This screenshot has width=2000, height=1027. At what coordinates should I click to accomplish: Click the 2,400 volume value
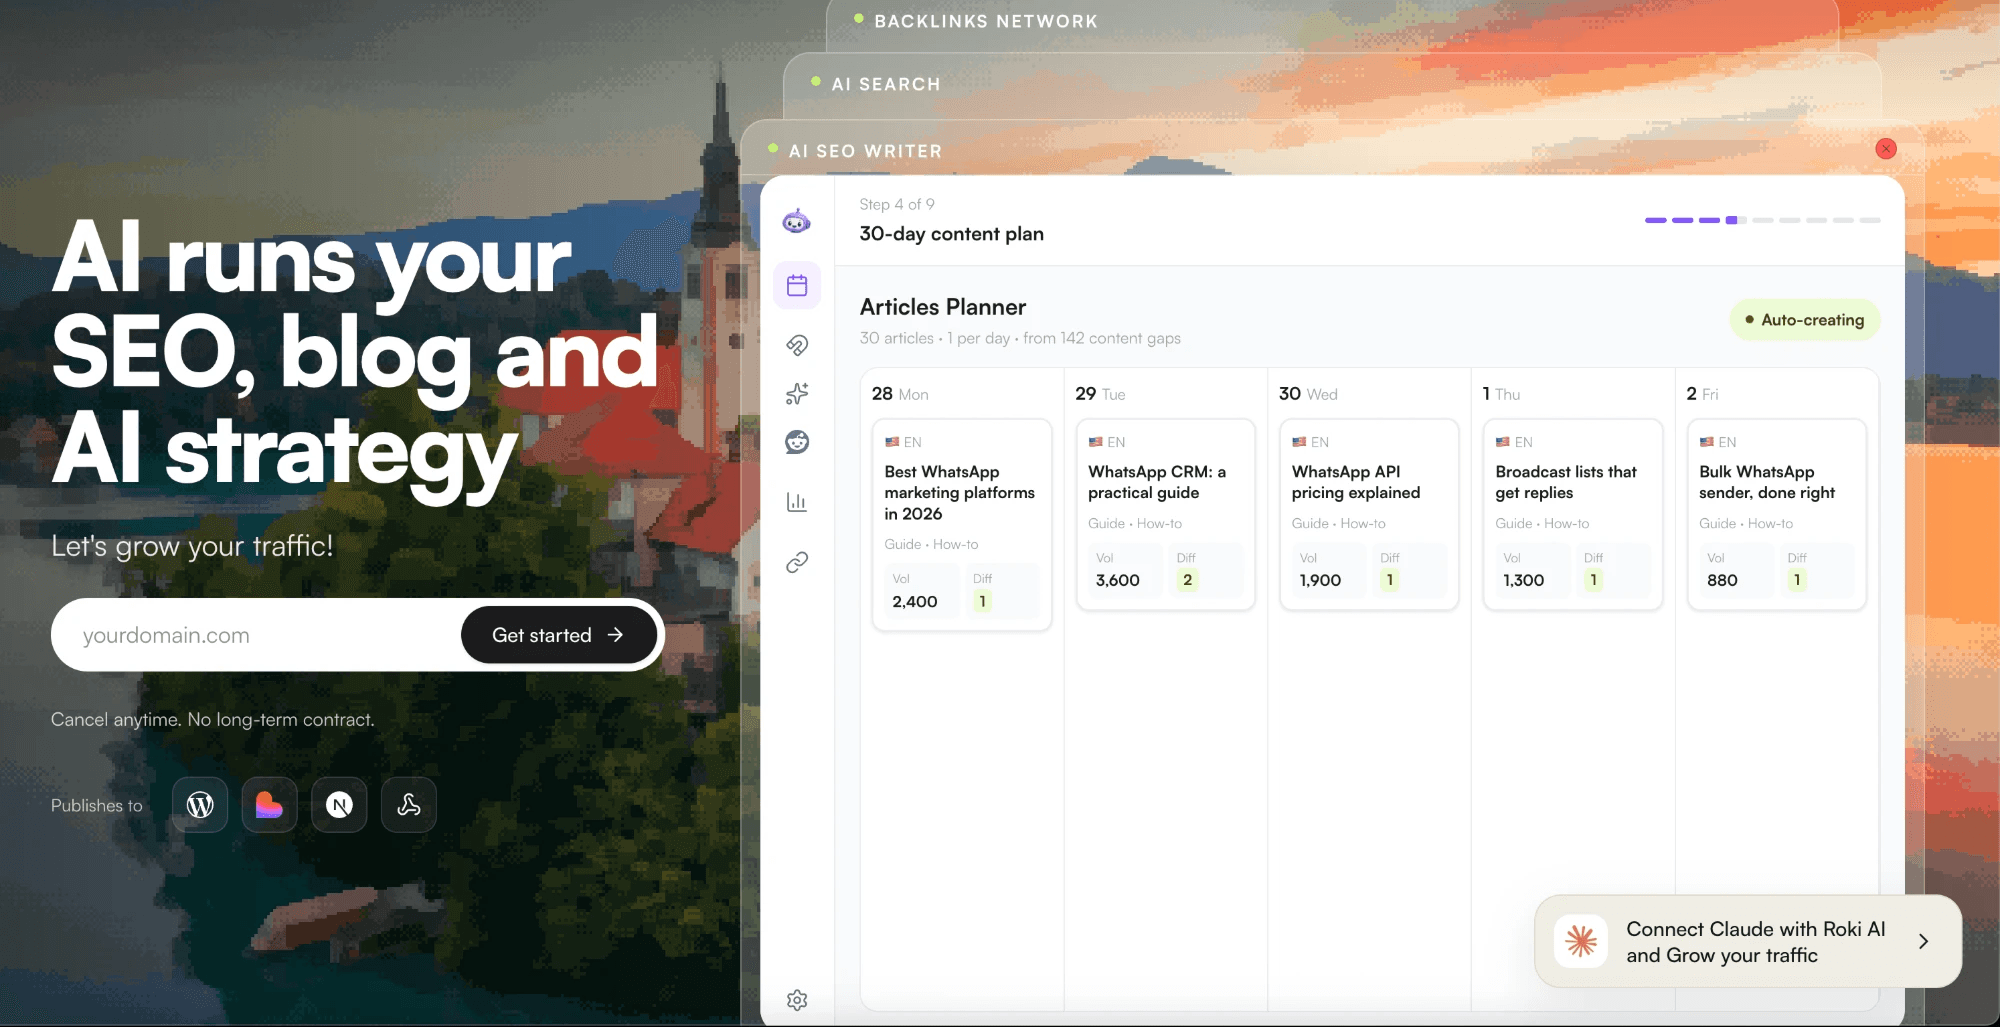(x=915, y=601)
